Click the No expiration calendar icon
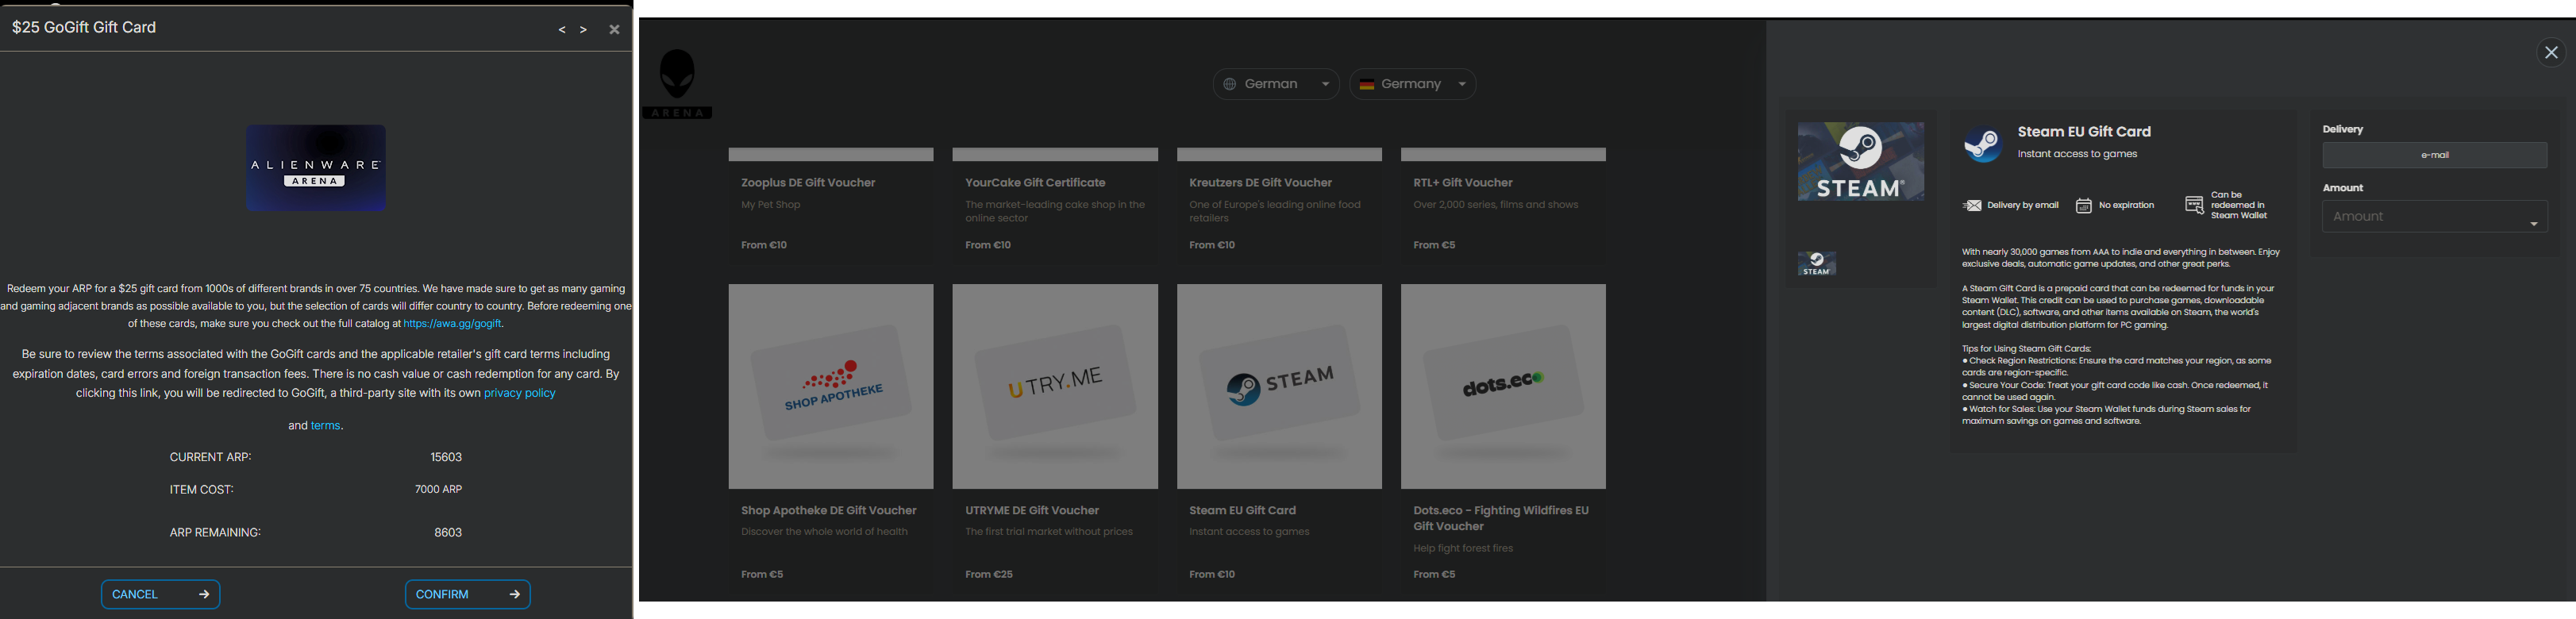 [2084, 206]
